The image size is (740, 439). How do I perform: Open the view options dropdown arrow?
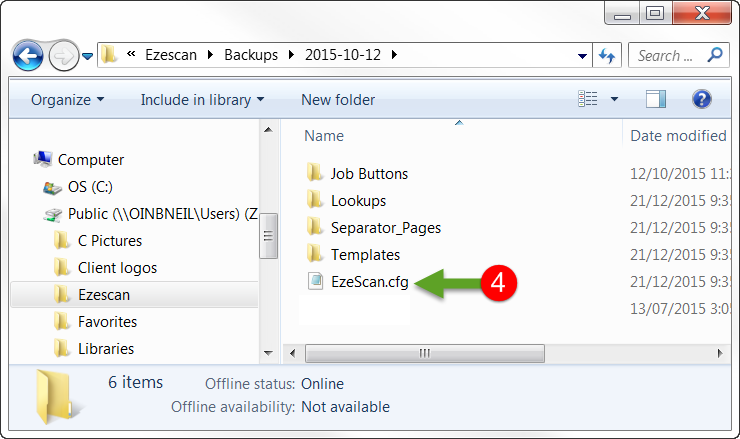[x=614, y=99]
